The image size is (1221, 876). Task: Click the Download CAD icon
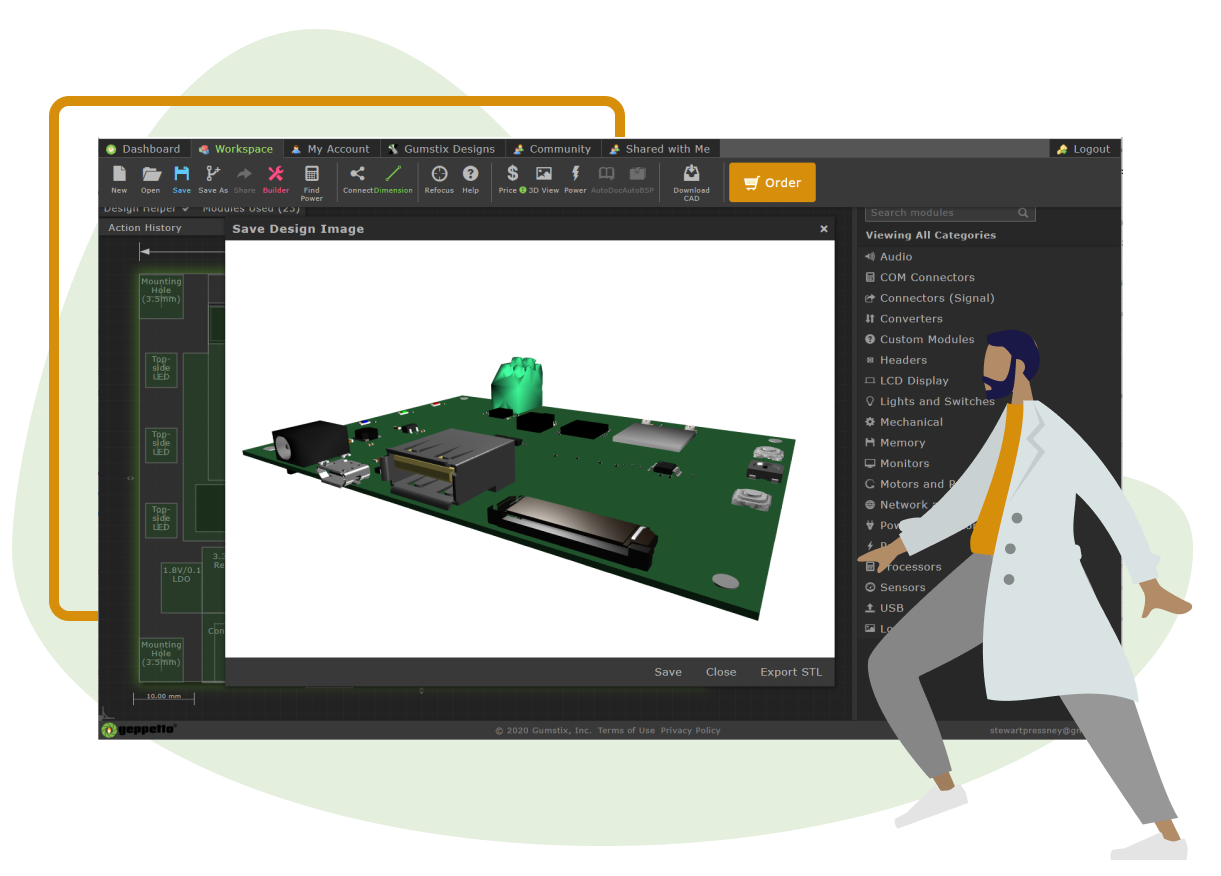click(x=691, y=173)
